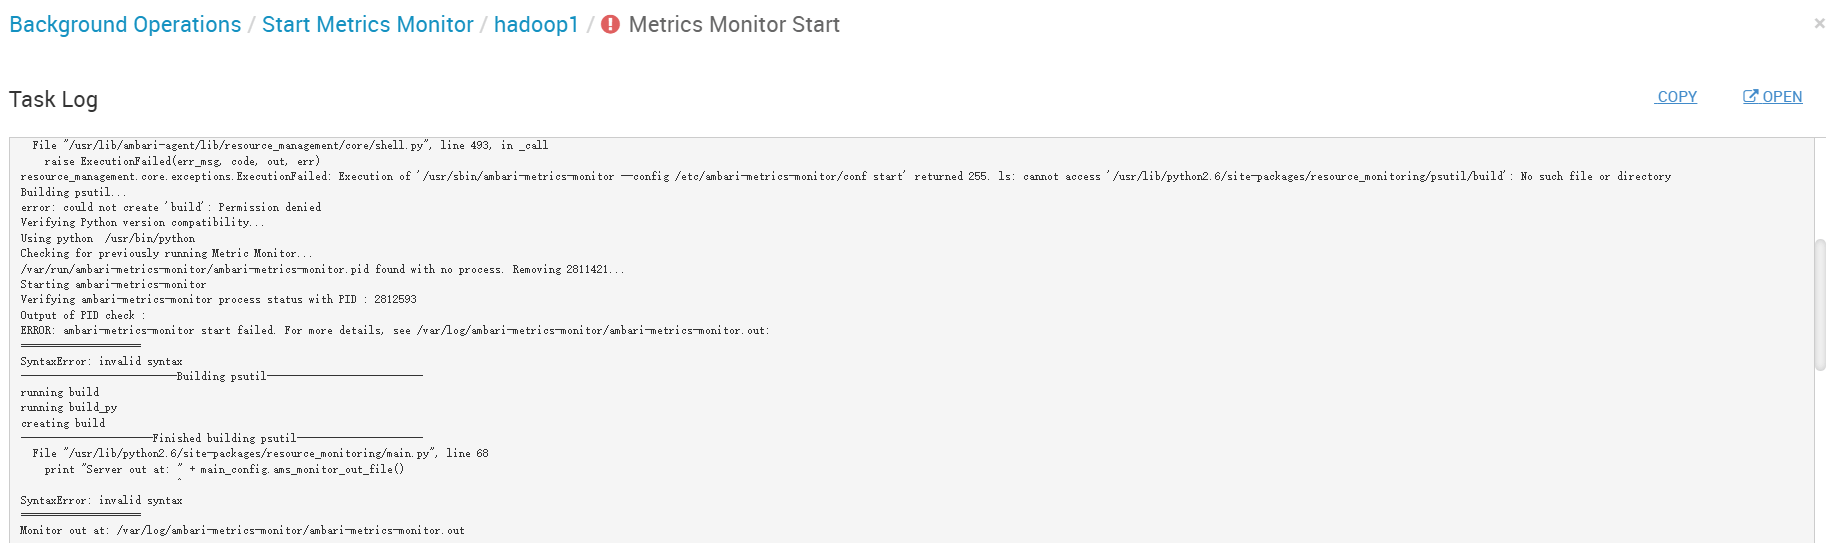Copy the task log with COPY
Image resolution: width=1829 pixels, height=543 pixels.
[1676, 97]
